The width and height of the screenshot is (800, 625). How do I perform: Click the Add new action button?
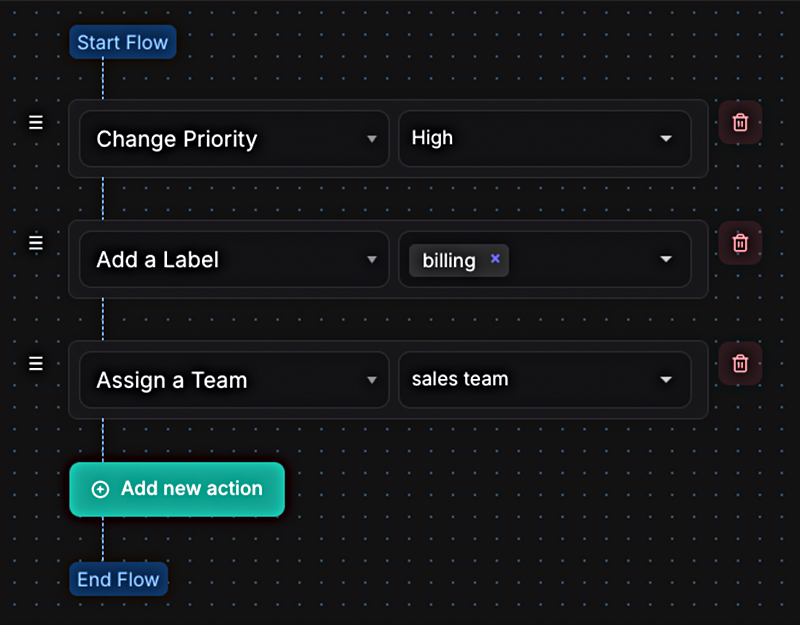point(177,489)
